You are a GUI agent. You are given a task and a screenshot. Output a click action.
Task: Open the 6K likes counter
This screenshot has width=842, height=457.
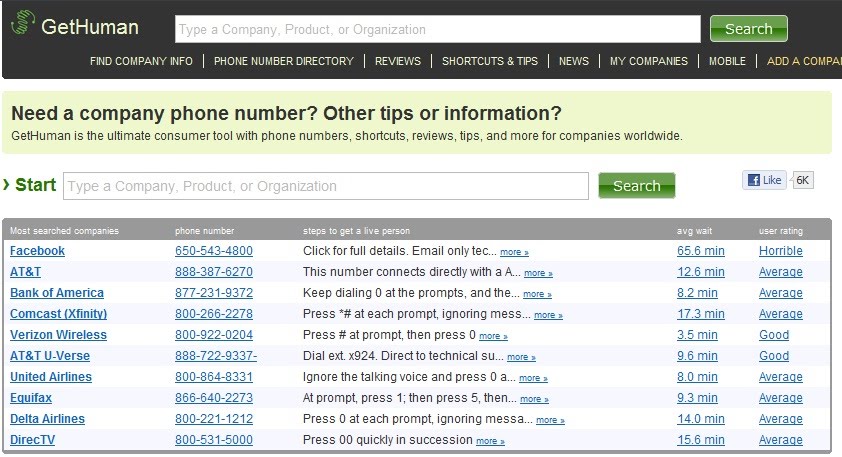point(803,180)
